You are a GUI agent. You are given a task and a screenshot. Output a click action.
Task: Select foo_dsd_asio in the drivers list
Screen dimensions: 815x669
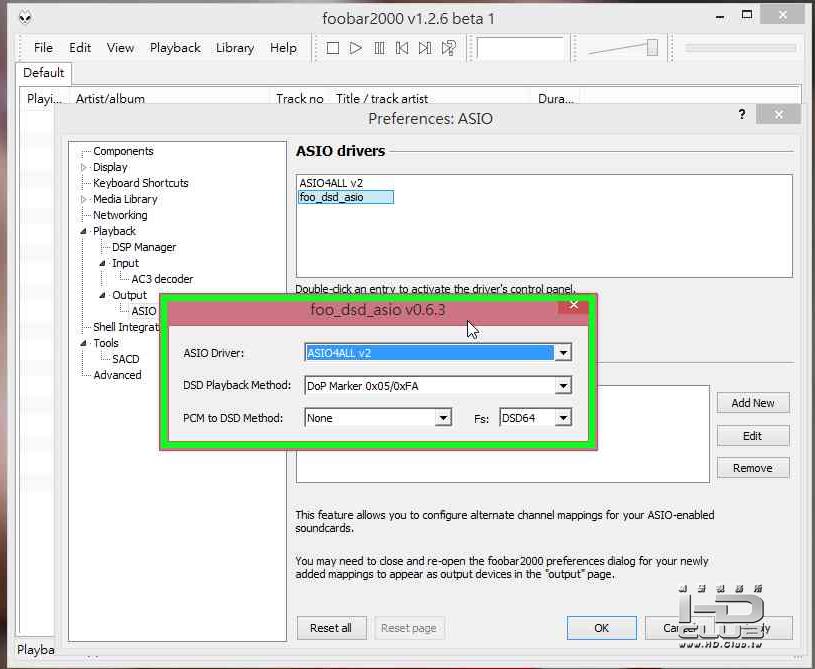[346, 197]
